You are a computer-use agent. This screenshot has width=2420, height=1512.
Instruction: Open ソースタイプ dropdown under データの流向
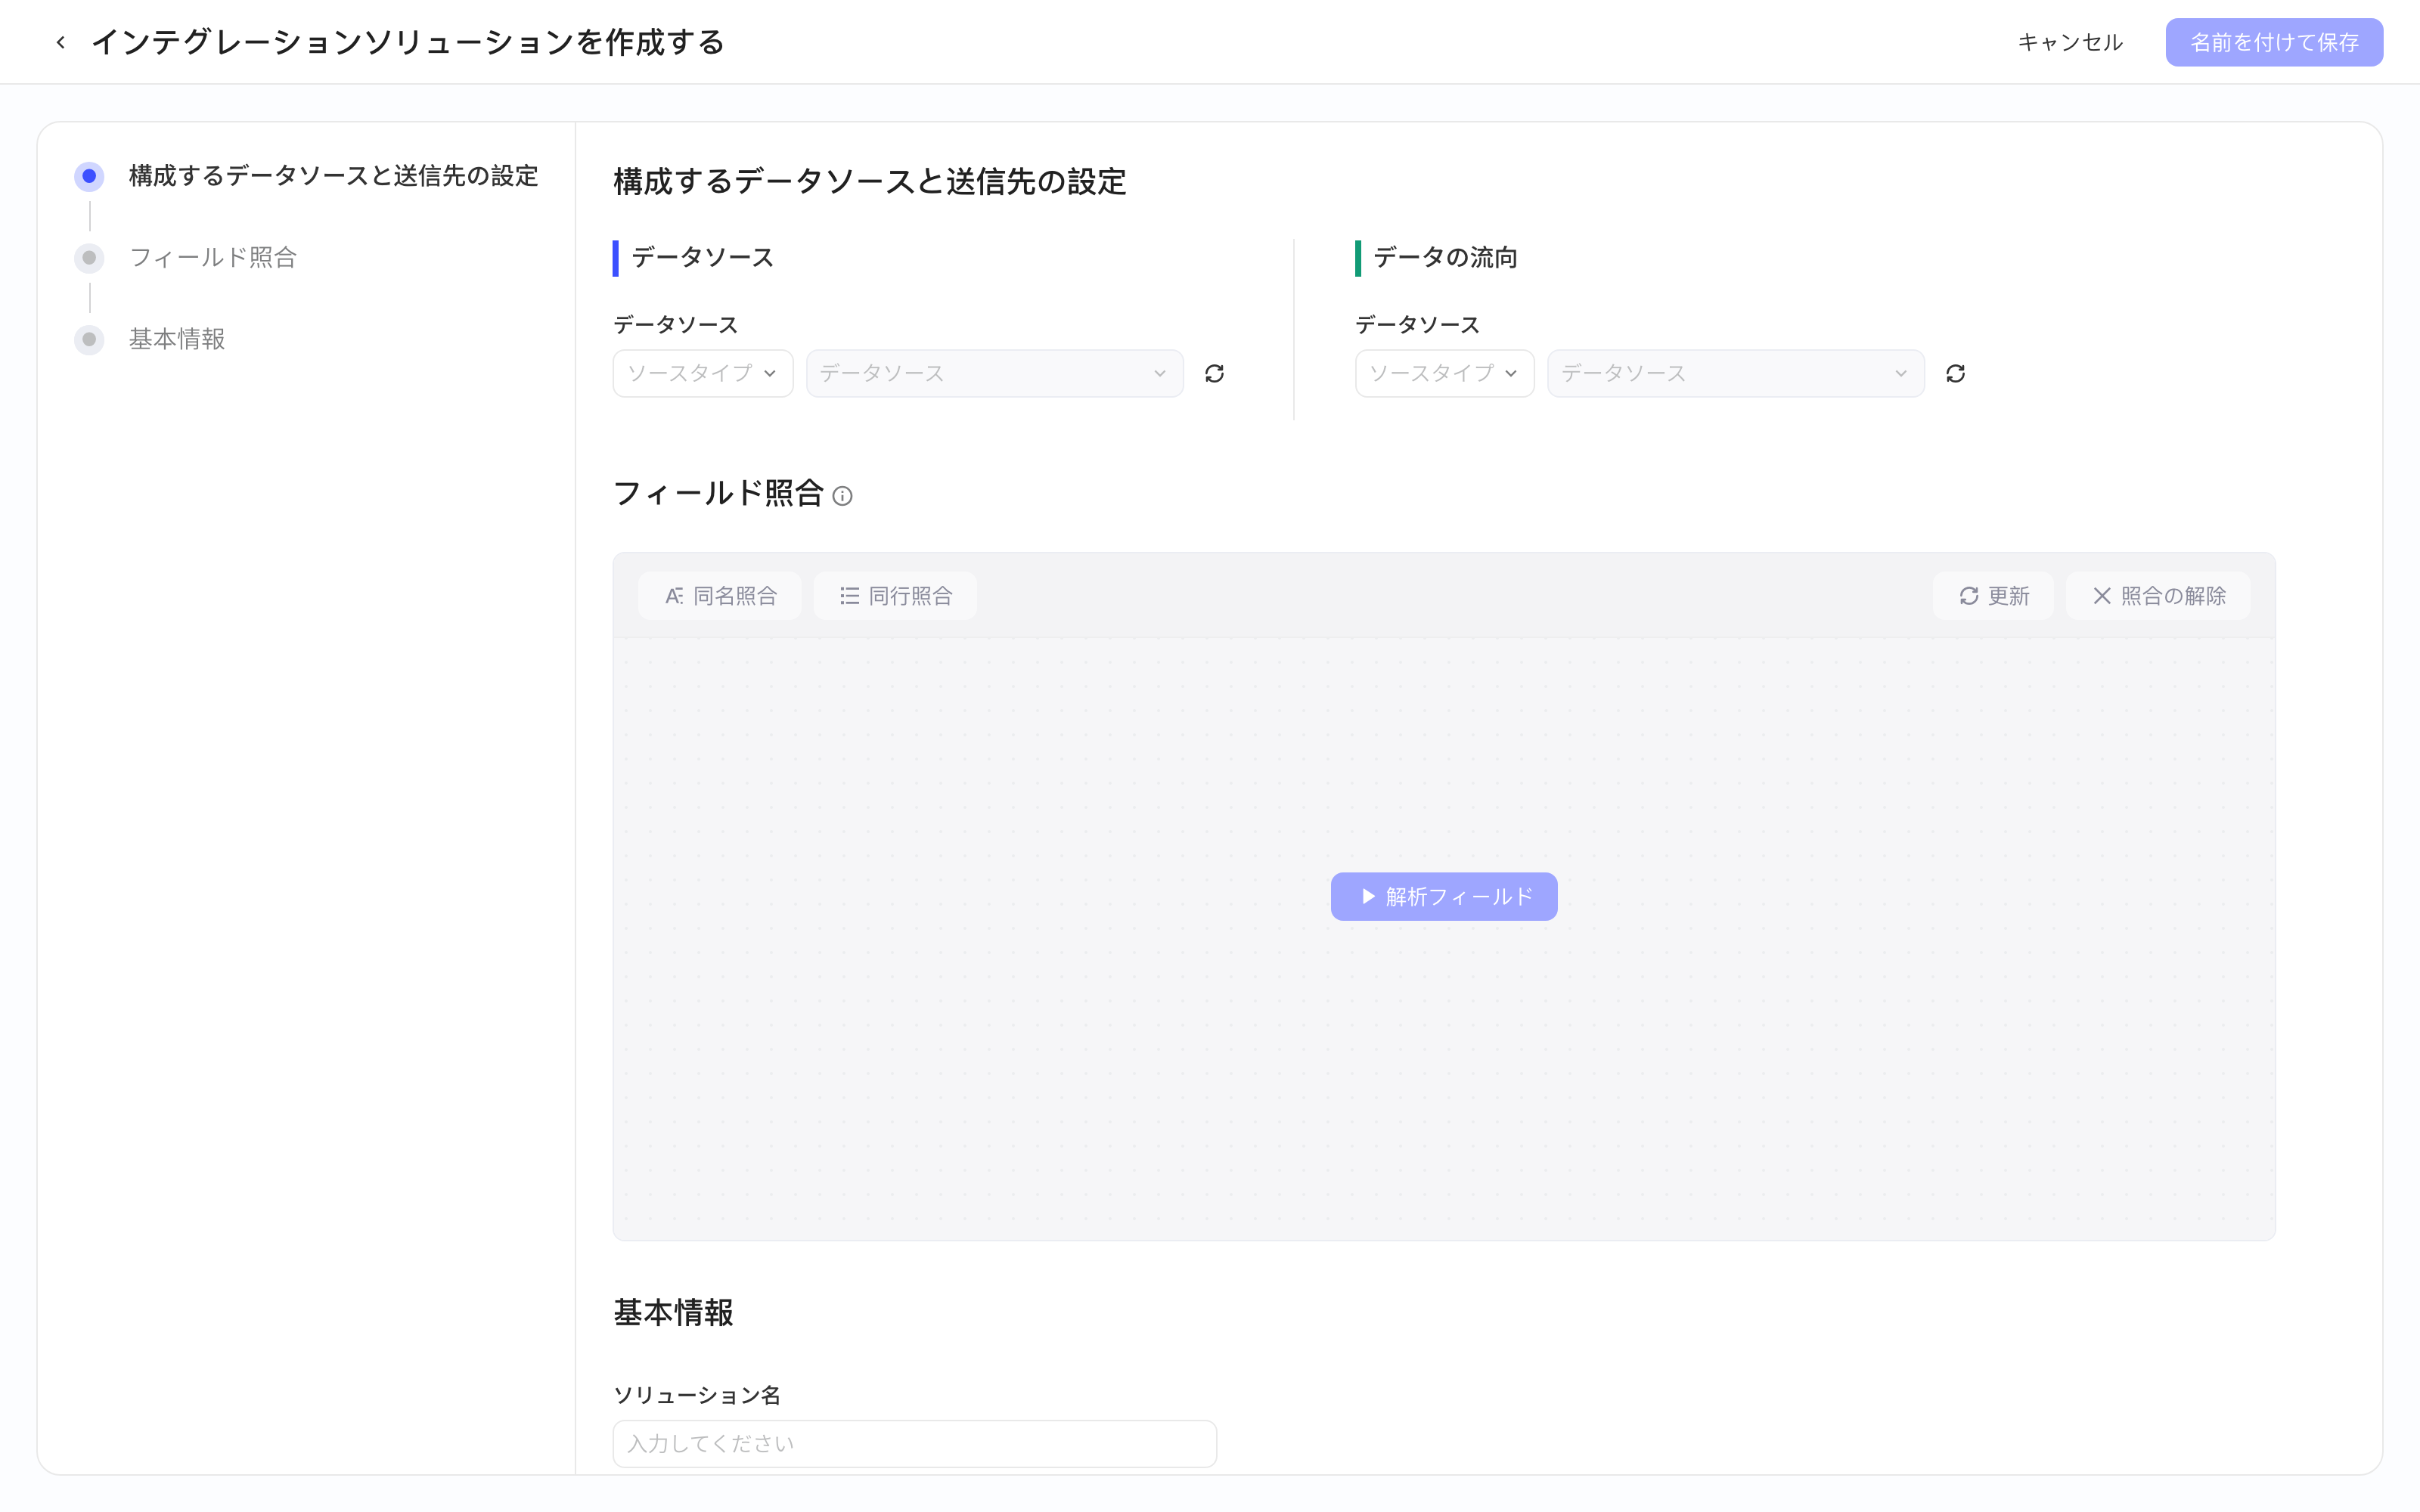pos(1444,373)
